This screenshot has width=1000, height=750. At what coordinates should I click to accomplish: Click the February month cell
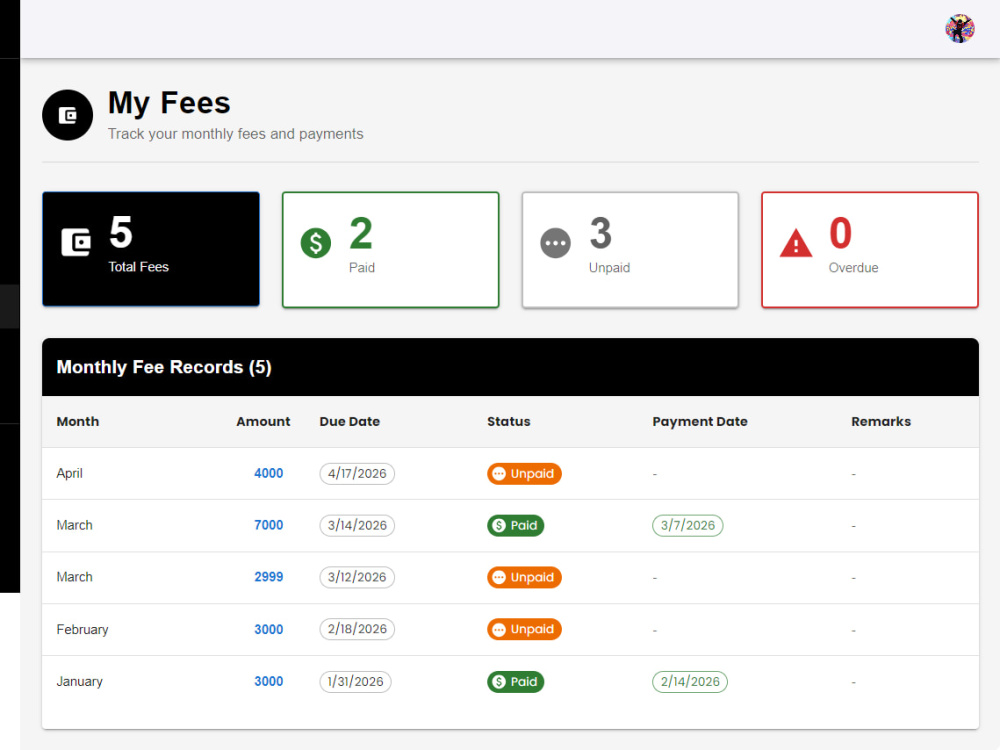pos(82,629)
